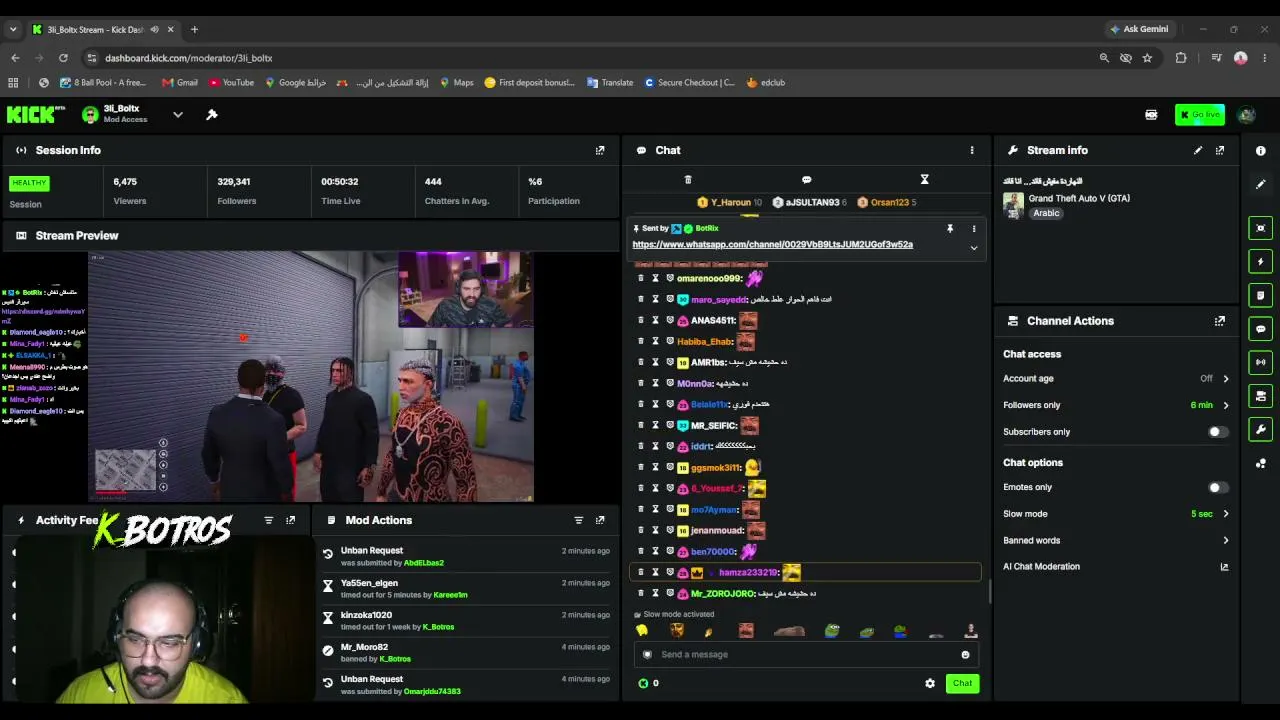Open the Translate bookmark
The image size is (1280, 720).
610,83
